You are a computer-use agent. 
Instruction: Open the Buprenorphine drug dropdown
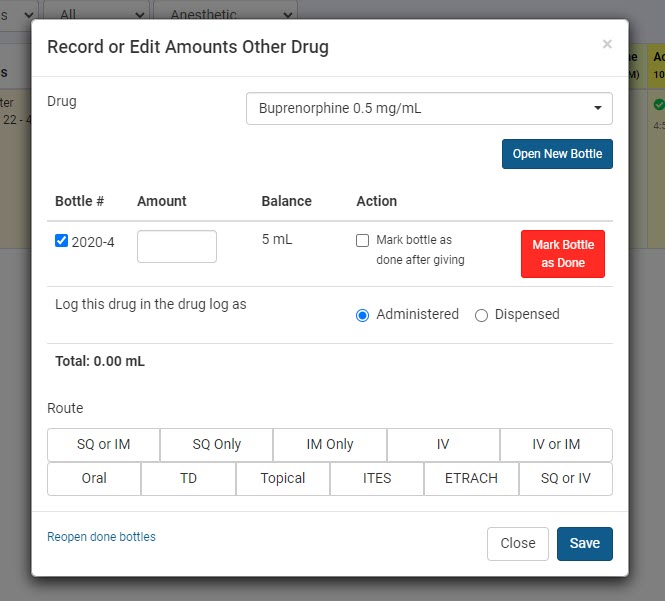point(429,108)
